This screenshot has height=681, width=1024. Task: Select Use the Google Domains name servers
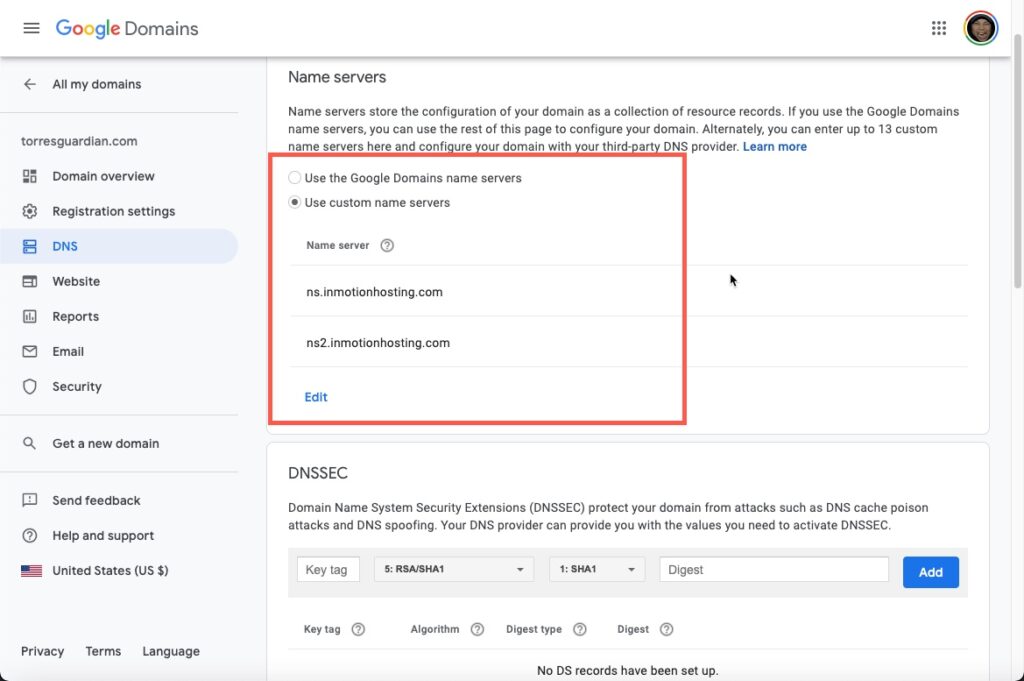pos(295,178)
